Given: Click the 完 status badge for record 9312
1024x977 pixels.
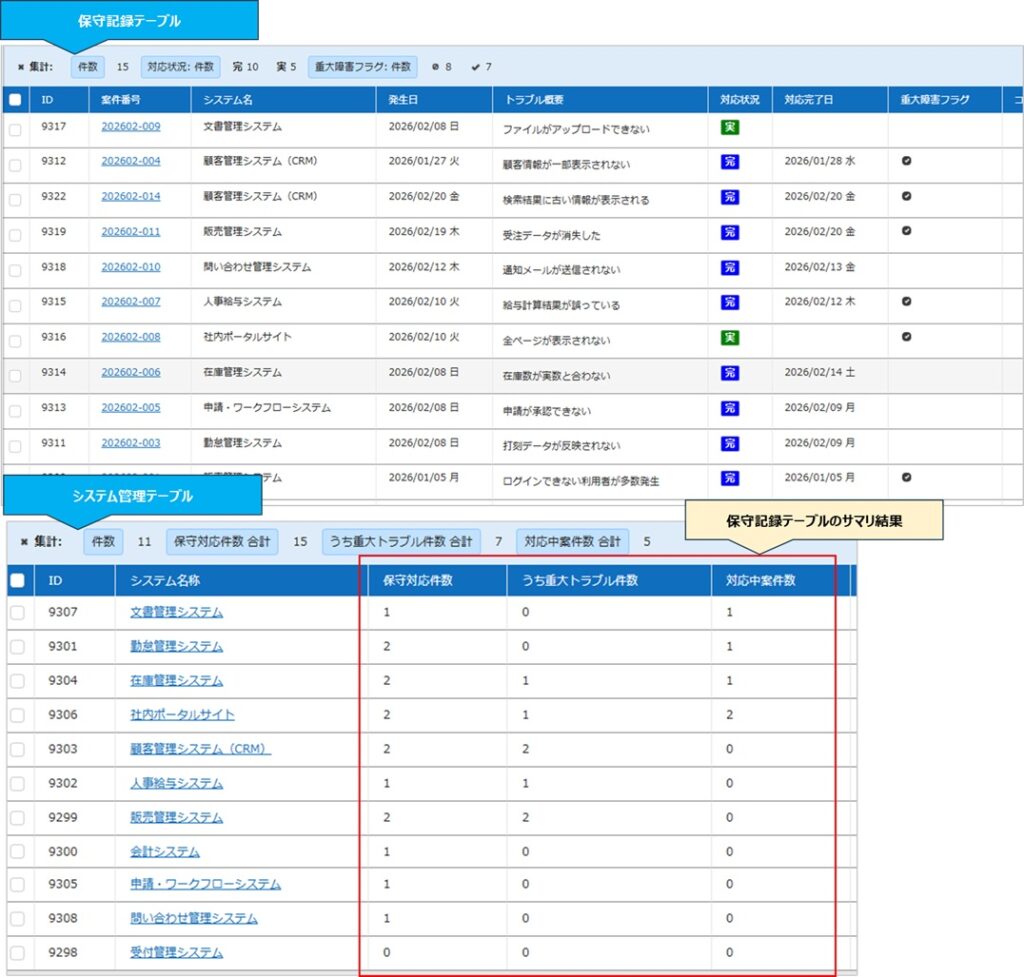Looking at the screenshot, I should coord(729,162).
